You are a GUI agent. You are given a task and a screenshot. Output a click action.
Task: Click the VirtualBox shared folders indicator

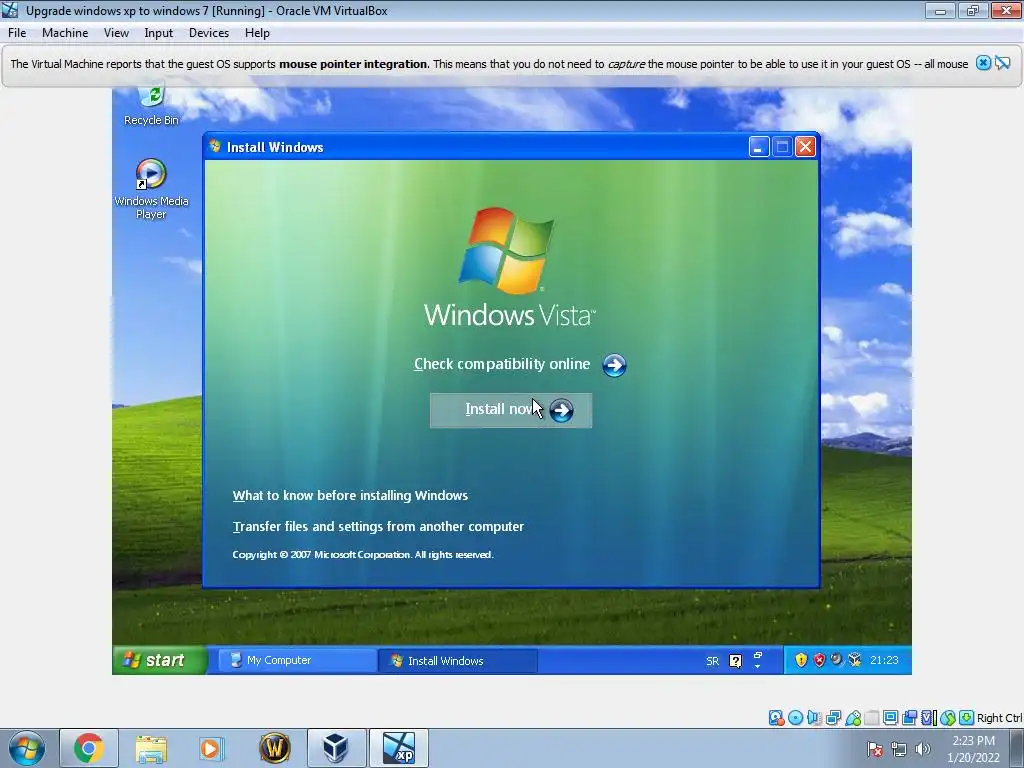(x=872, y=718)
